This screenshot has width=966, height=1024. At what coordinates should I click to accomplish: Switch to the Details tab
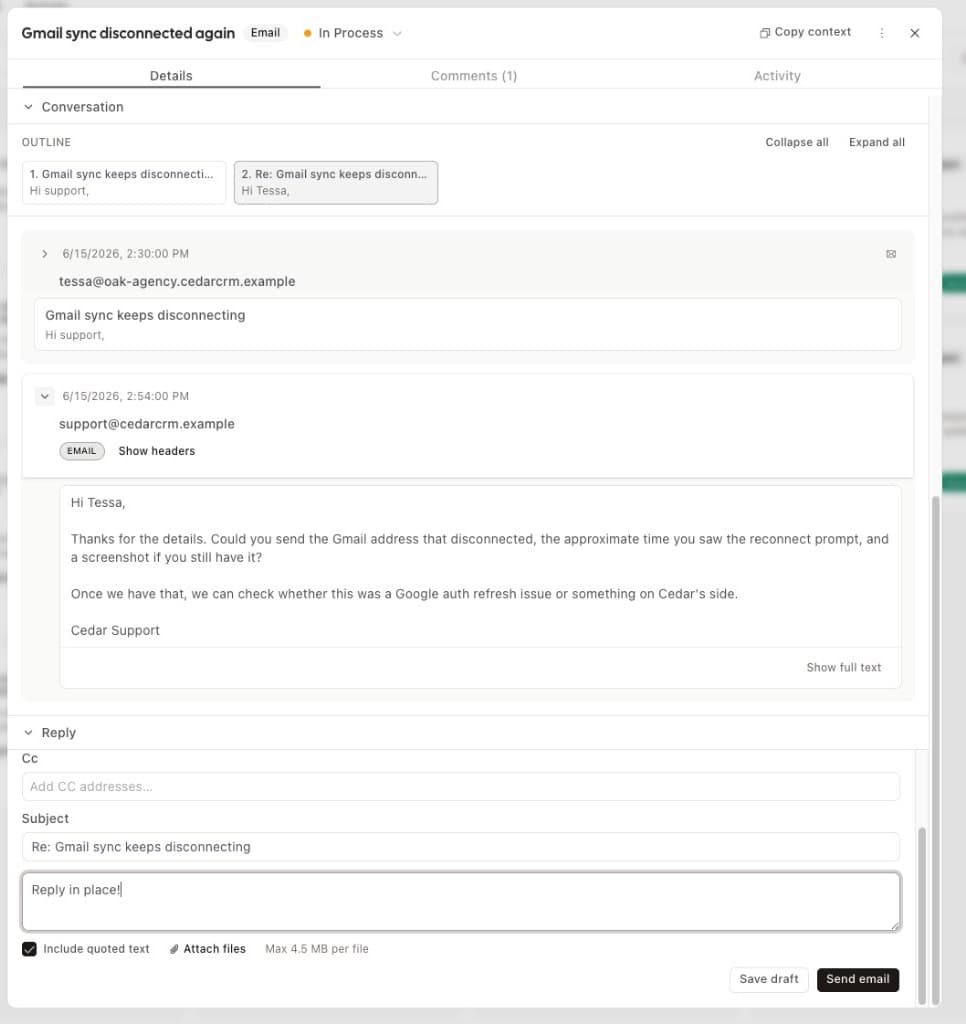tap(171, 76)
